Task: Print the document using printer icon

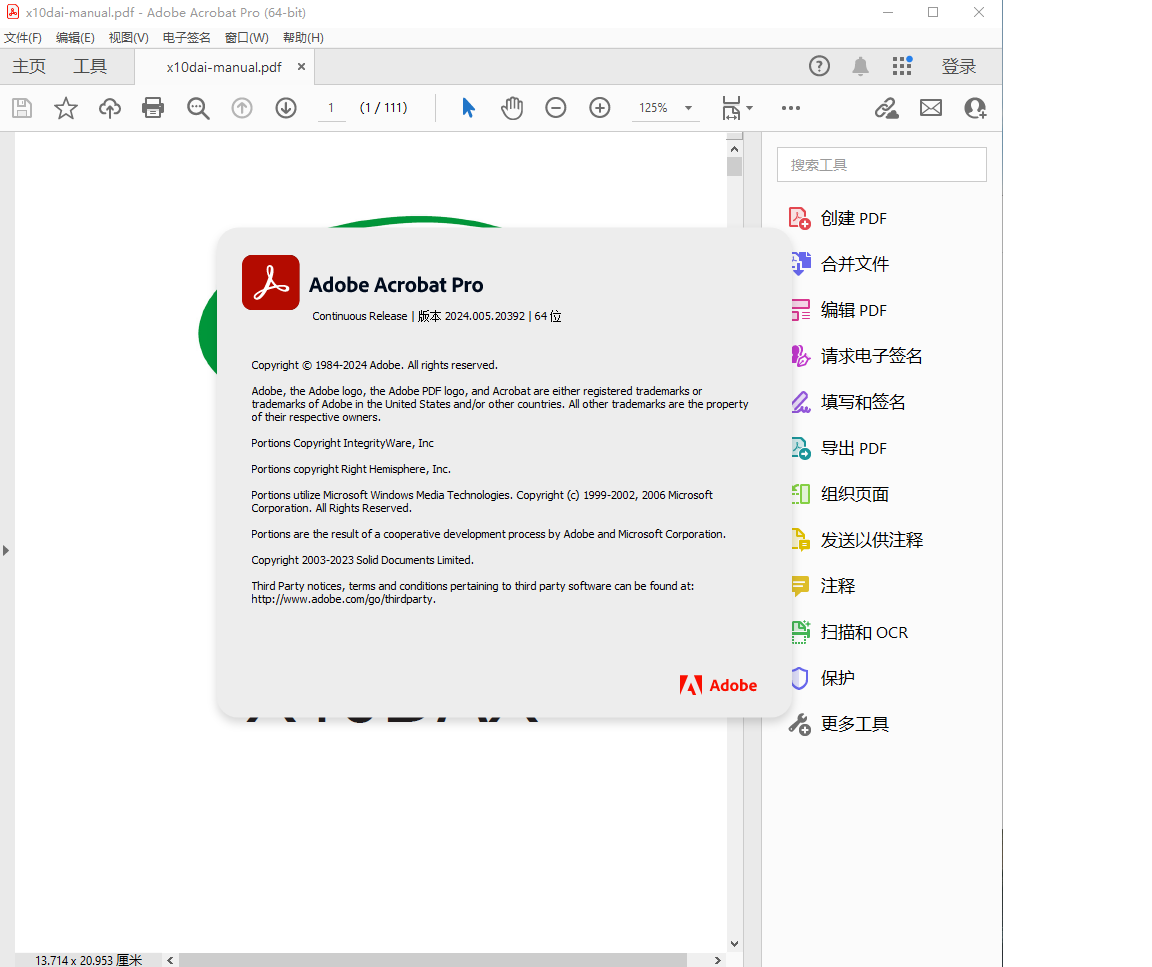Action: [153, 108]
